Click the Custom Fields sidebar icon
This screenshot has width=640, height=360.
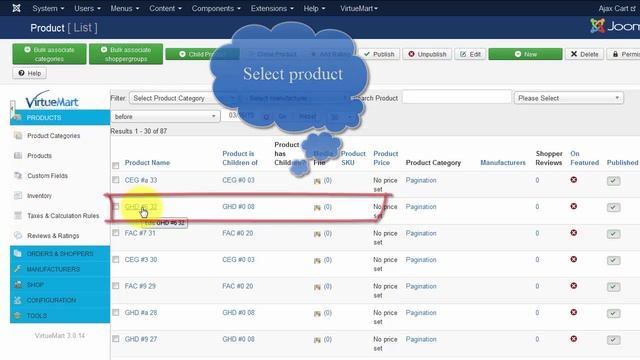[18, 176]
